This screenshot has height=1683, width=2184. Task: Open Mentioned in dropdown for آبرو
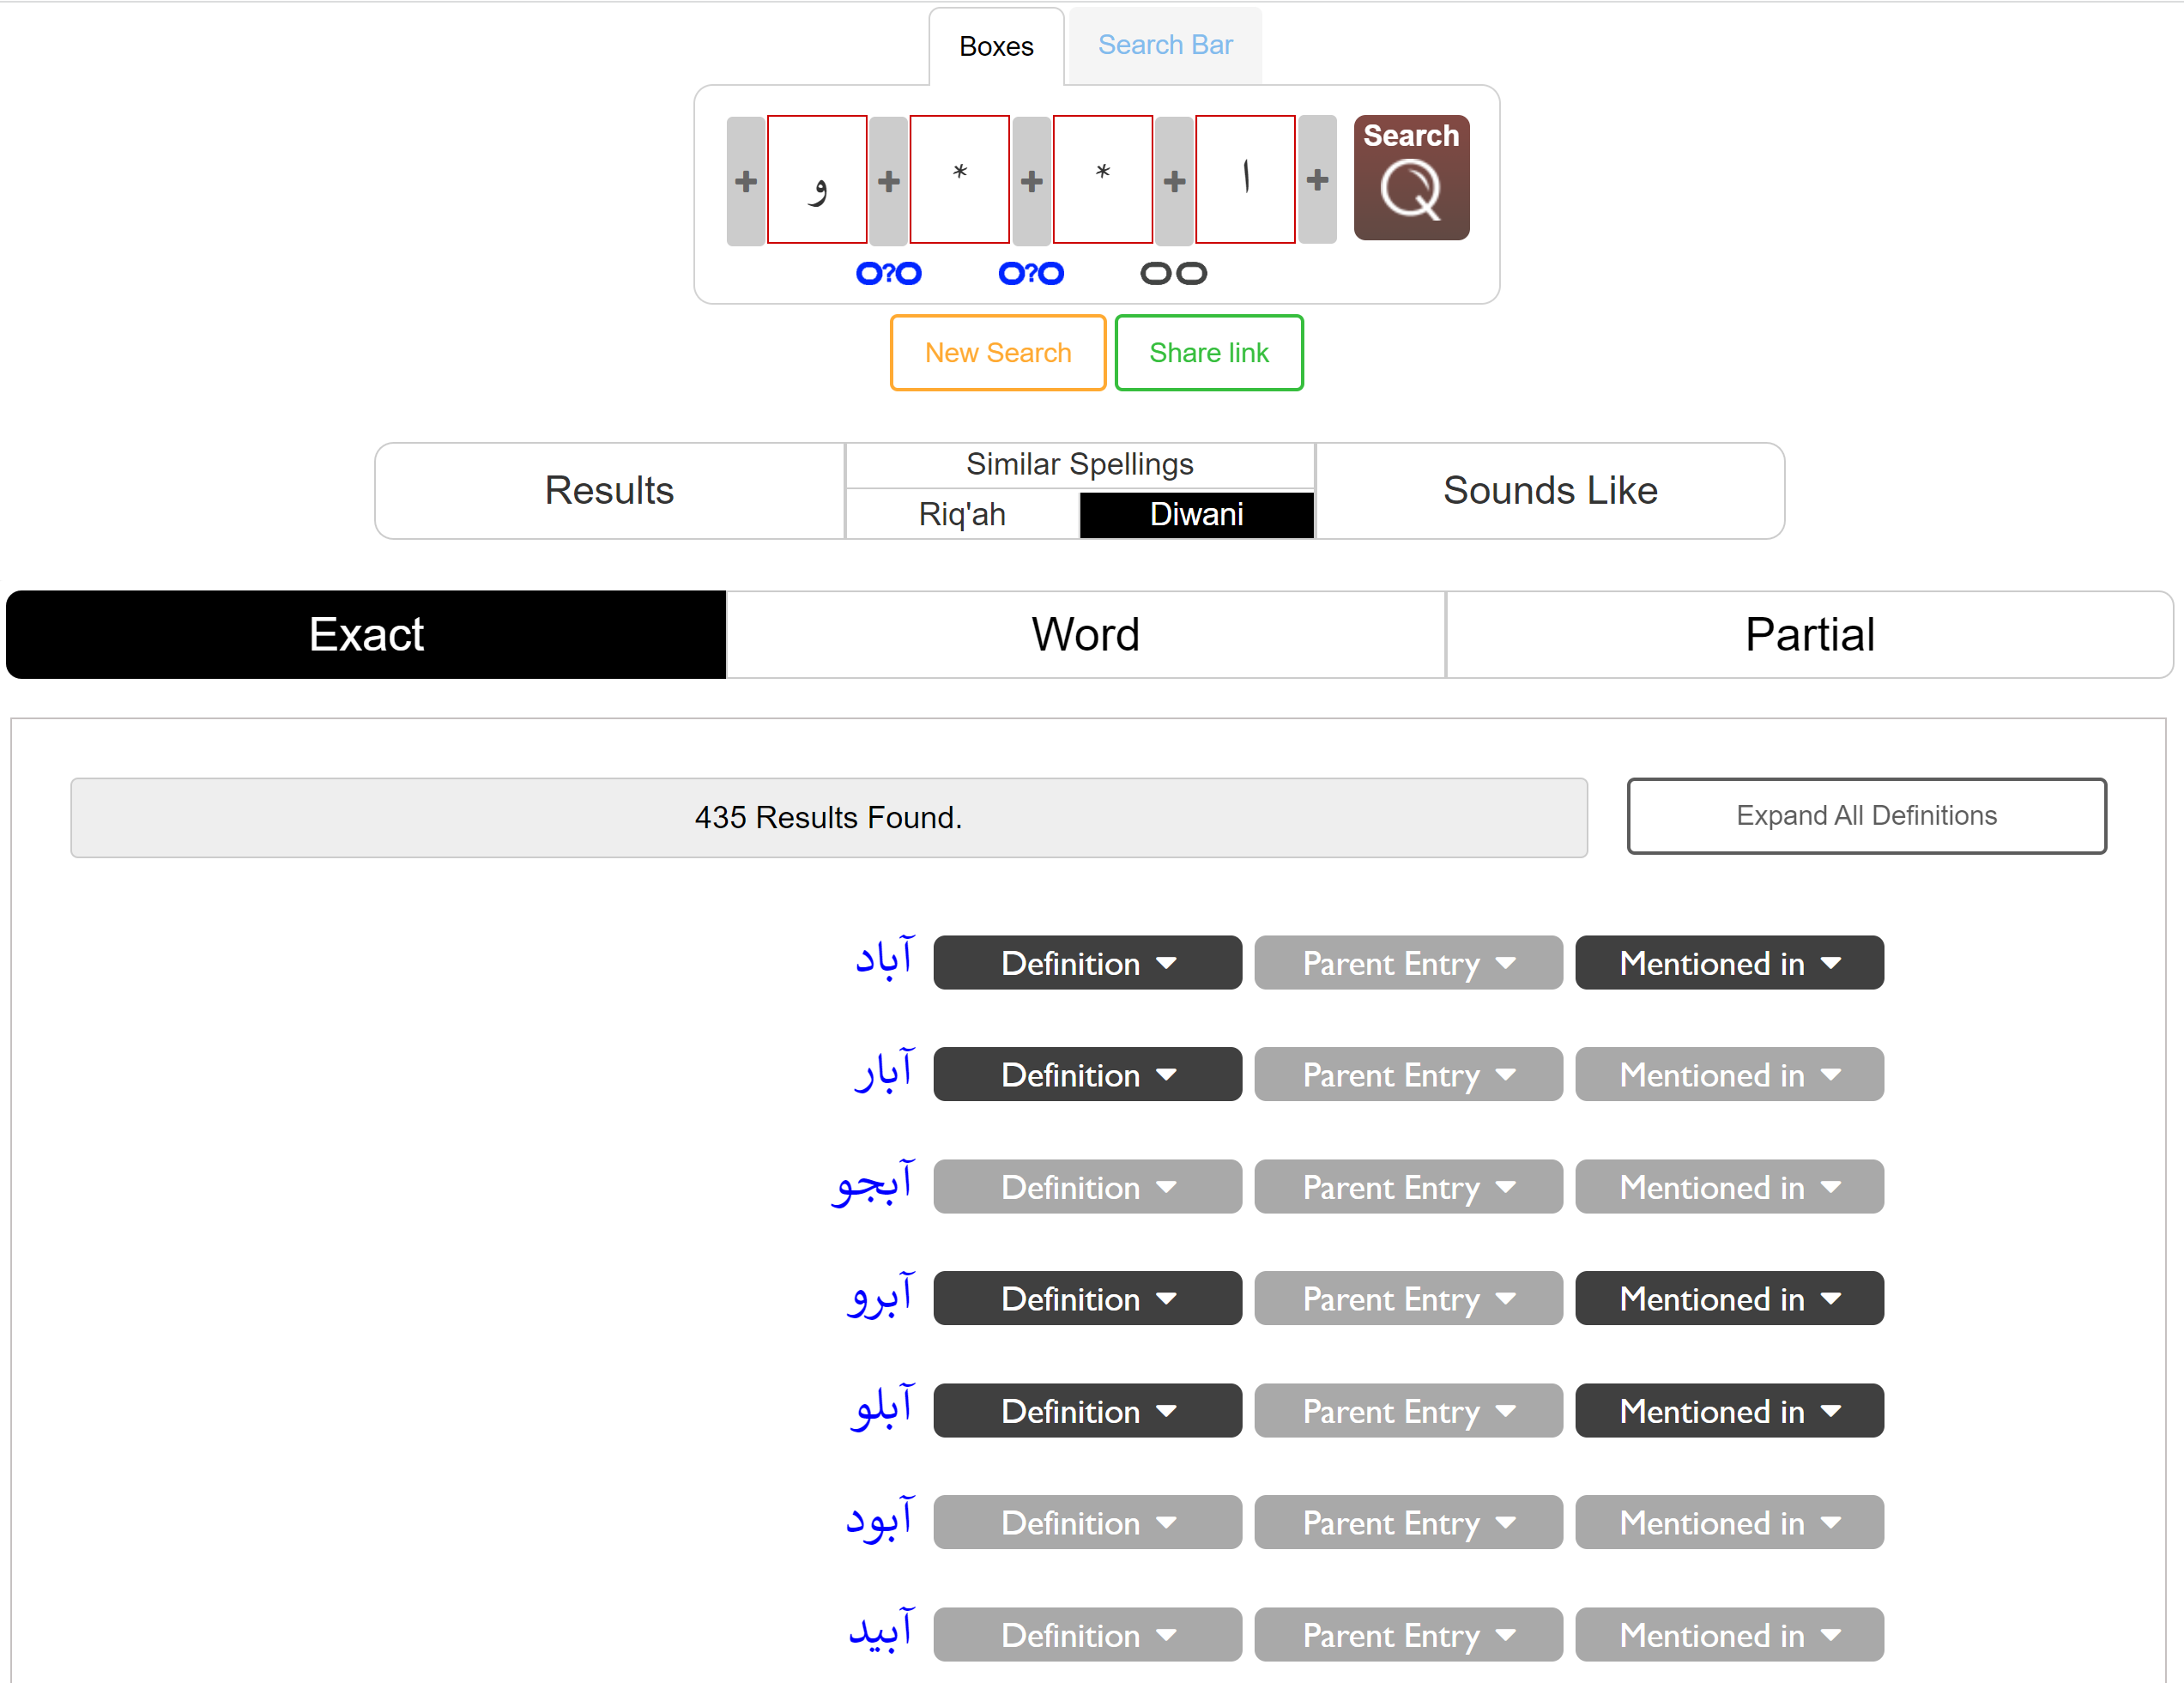point(1728,1298)
